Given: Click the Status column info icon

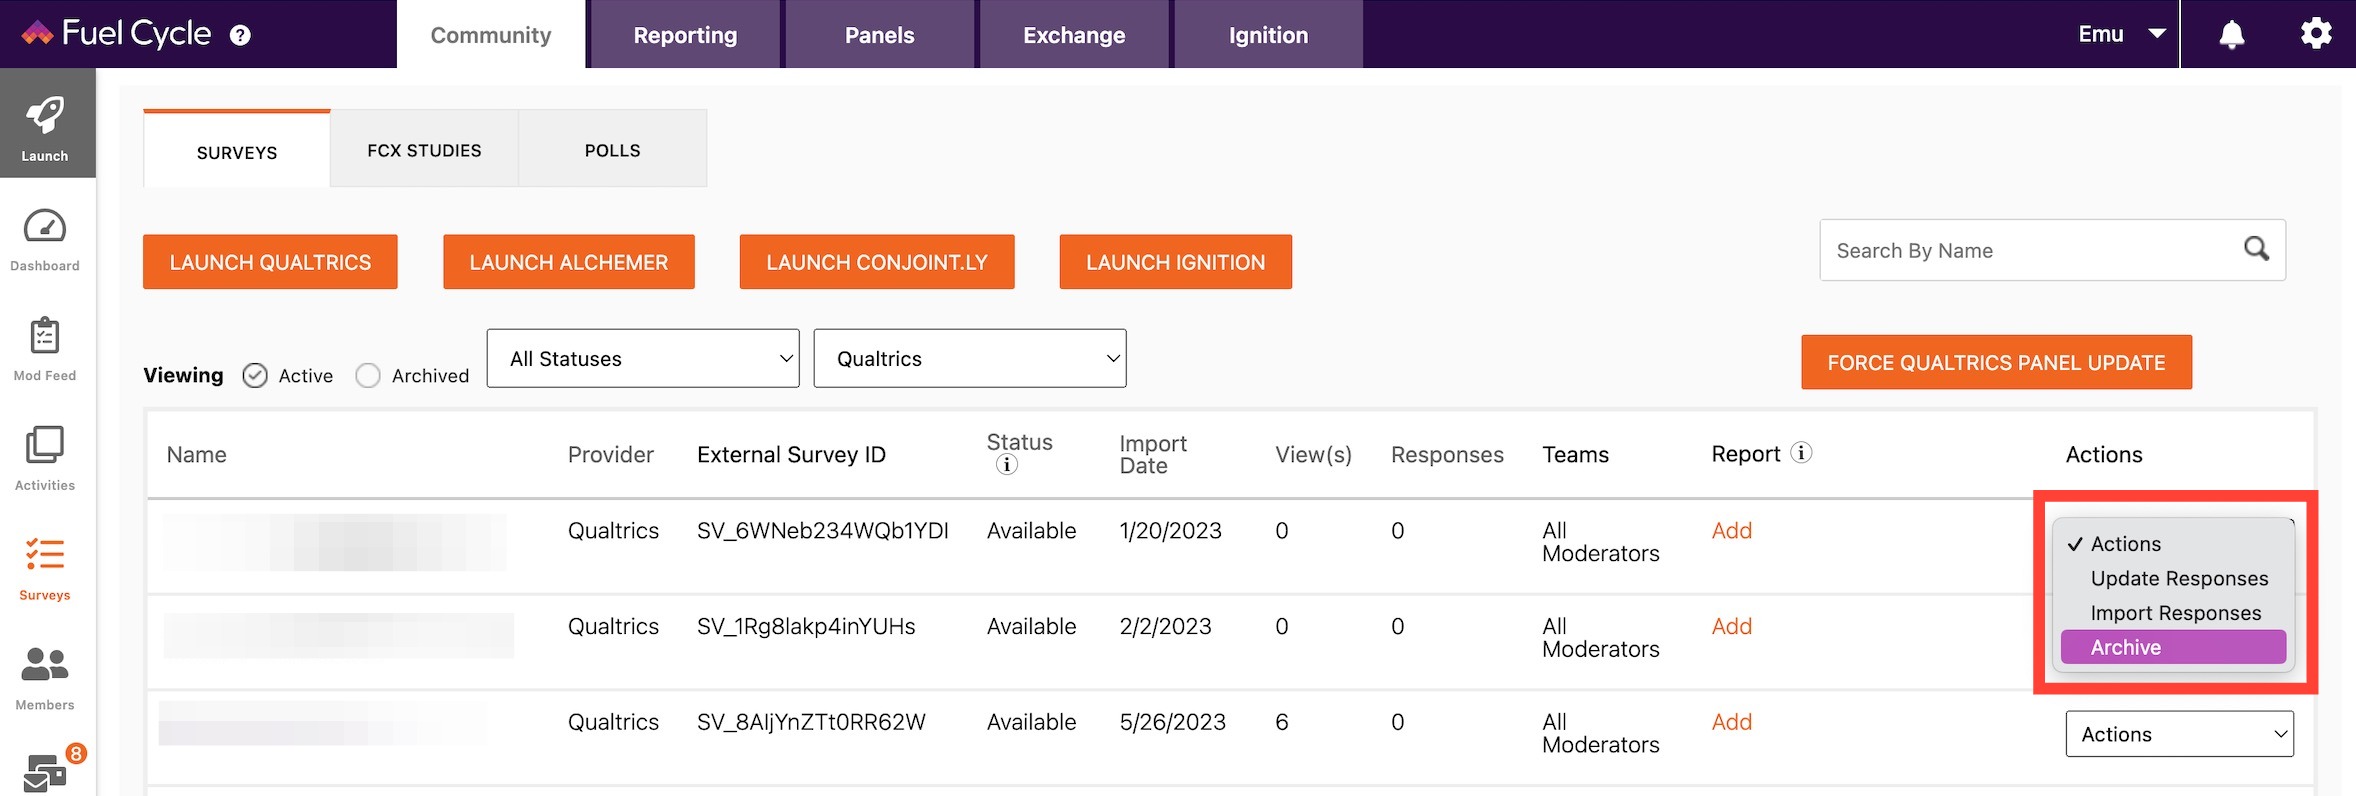Looking at the screenshot, I should [x=1006, y=465].
